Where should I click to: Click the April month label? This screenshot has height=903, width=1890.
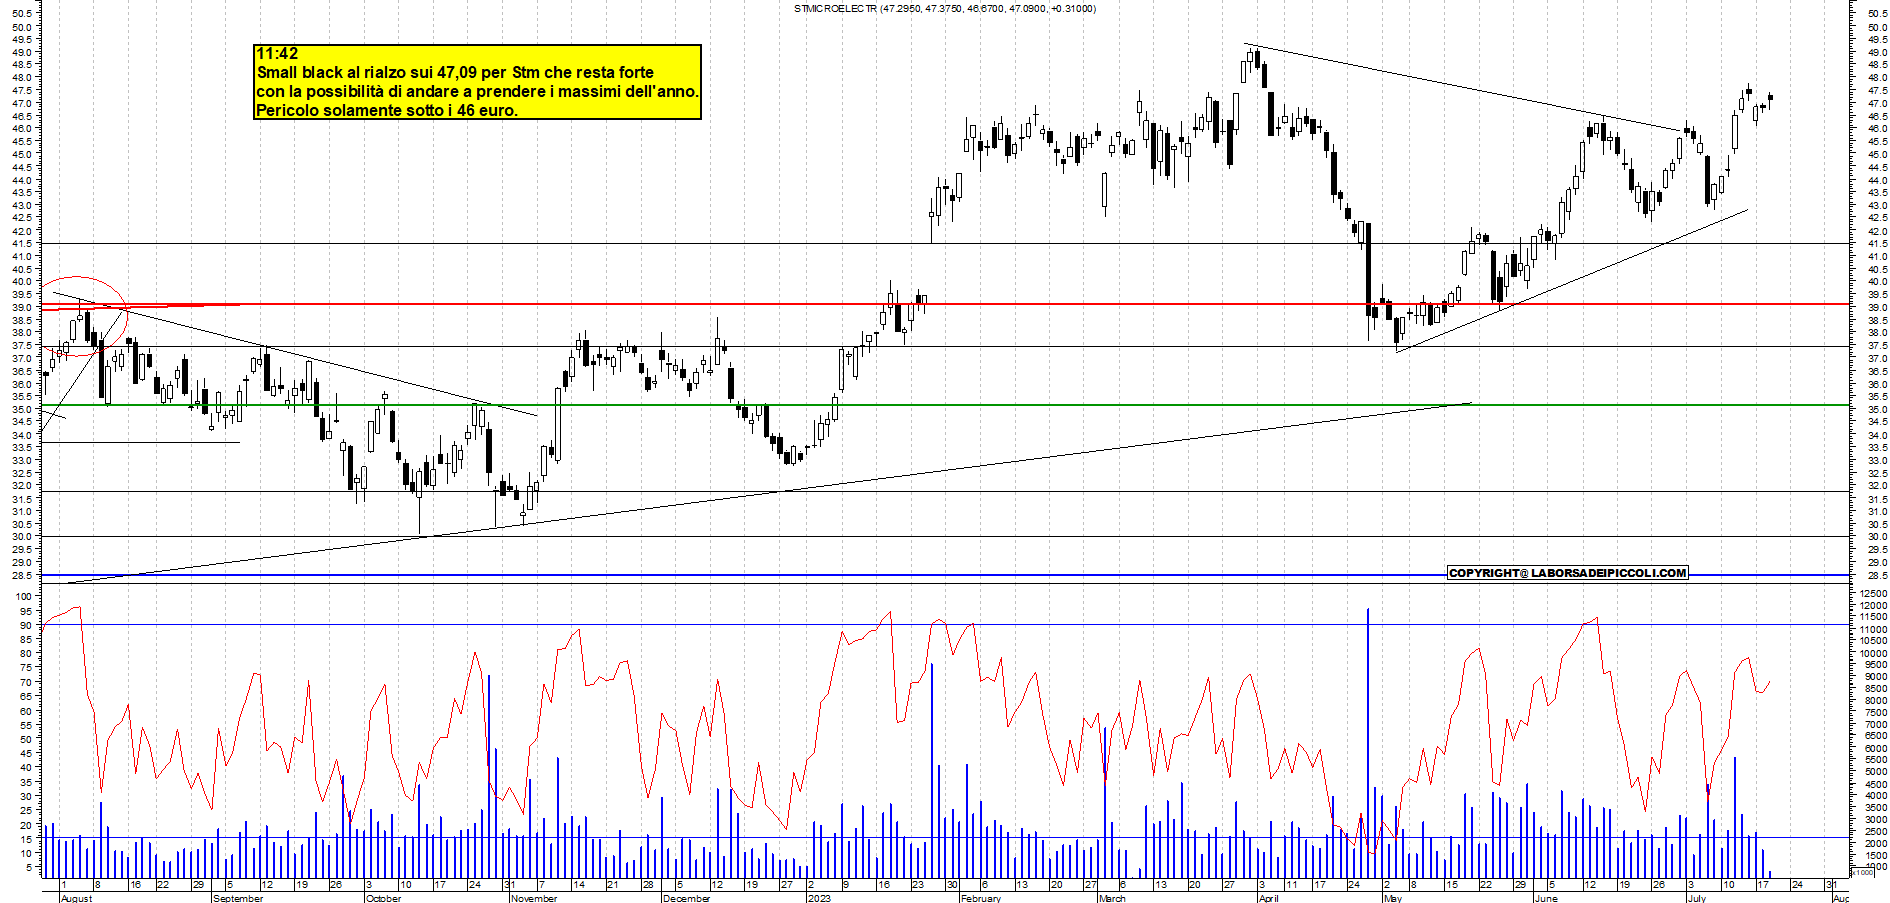coord(1268,898)
